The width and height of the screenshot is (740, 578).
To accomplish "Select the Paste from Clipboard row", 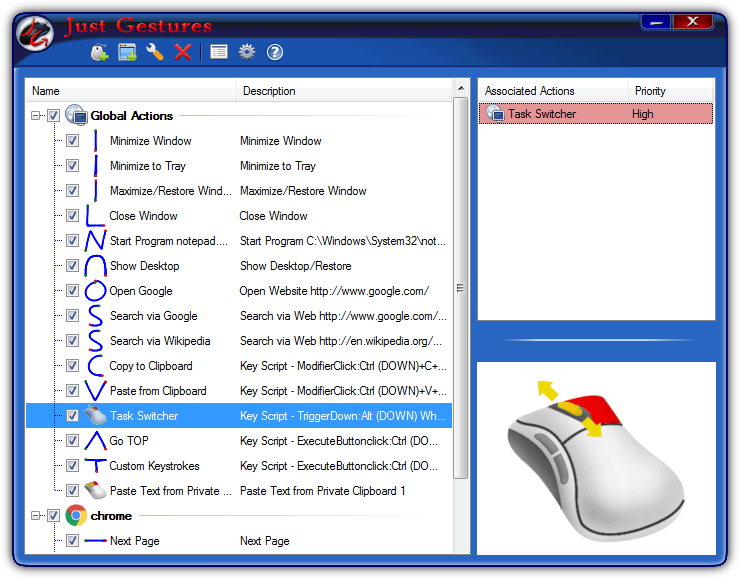I will (239, 391).
